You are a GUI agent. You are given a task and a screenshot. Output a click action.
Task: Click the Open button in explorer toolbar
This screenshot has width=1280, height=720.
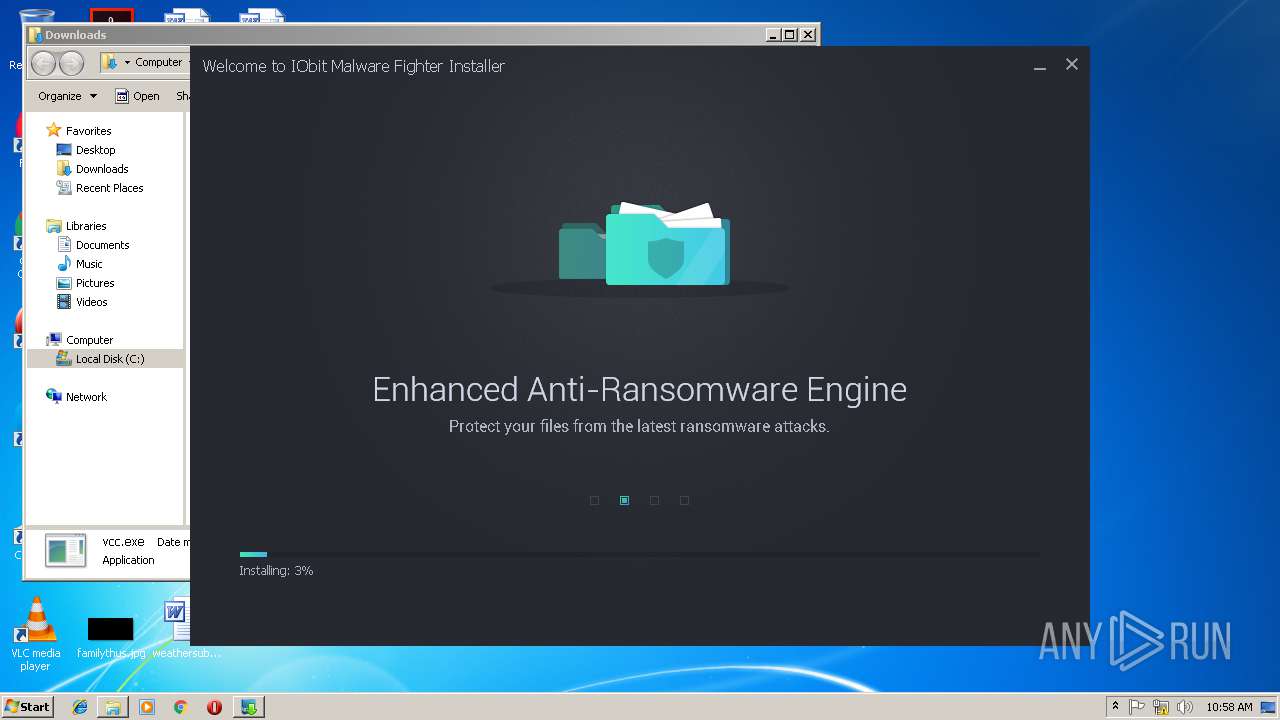click(137, 96)
